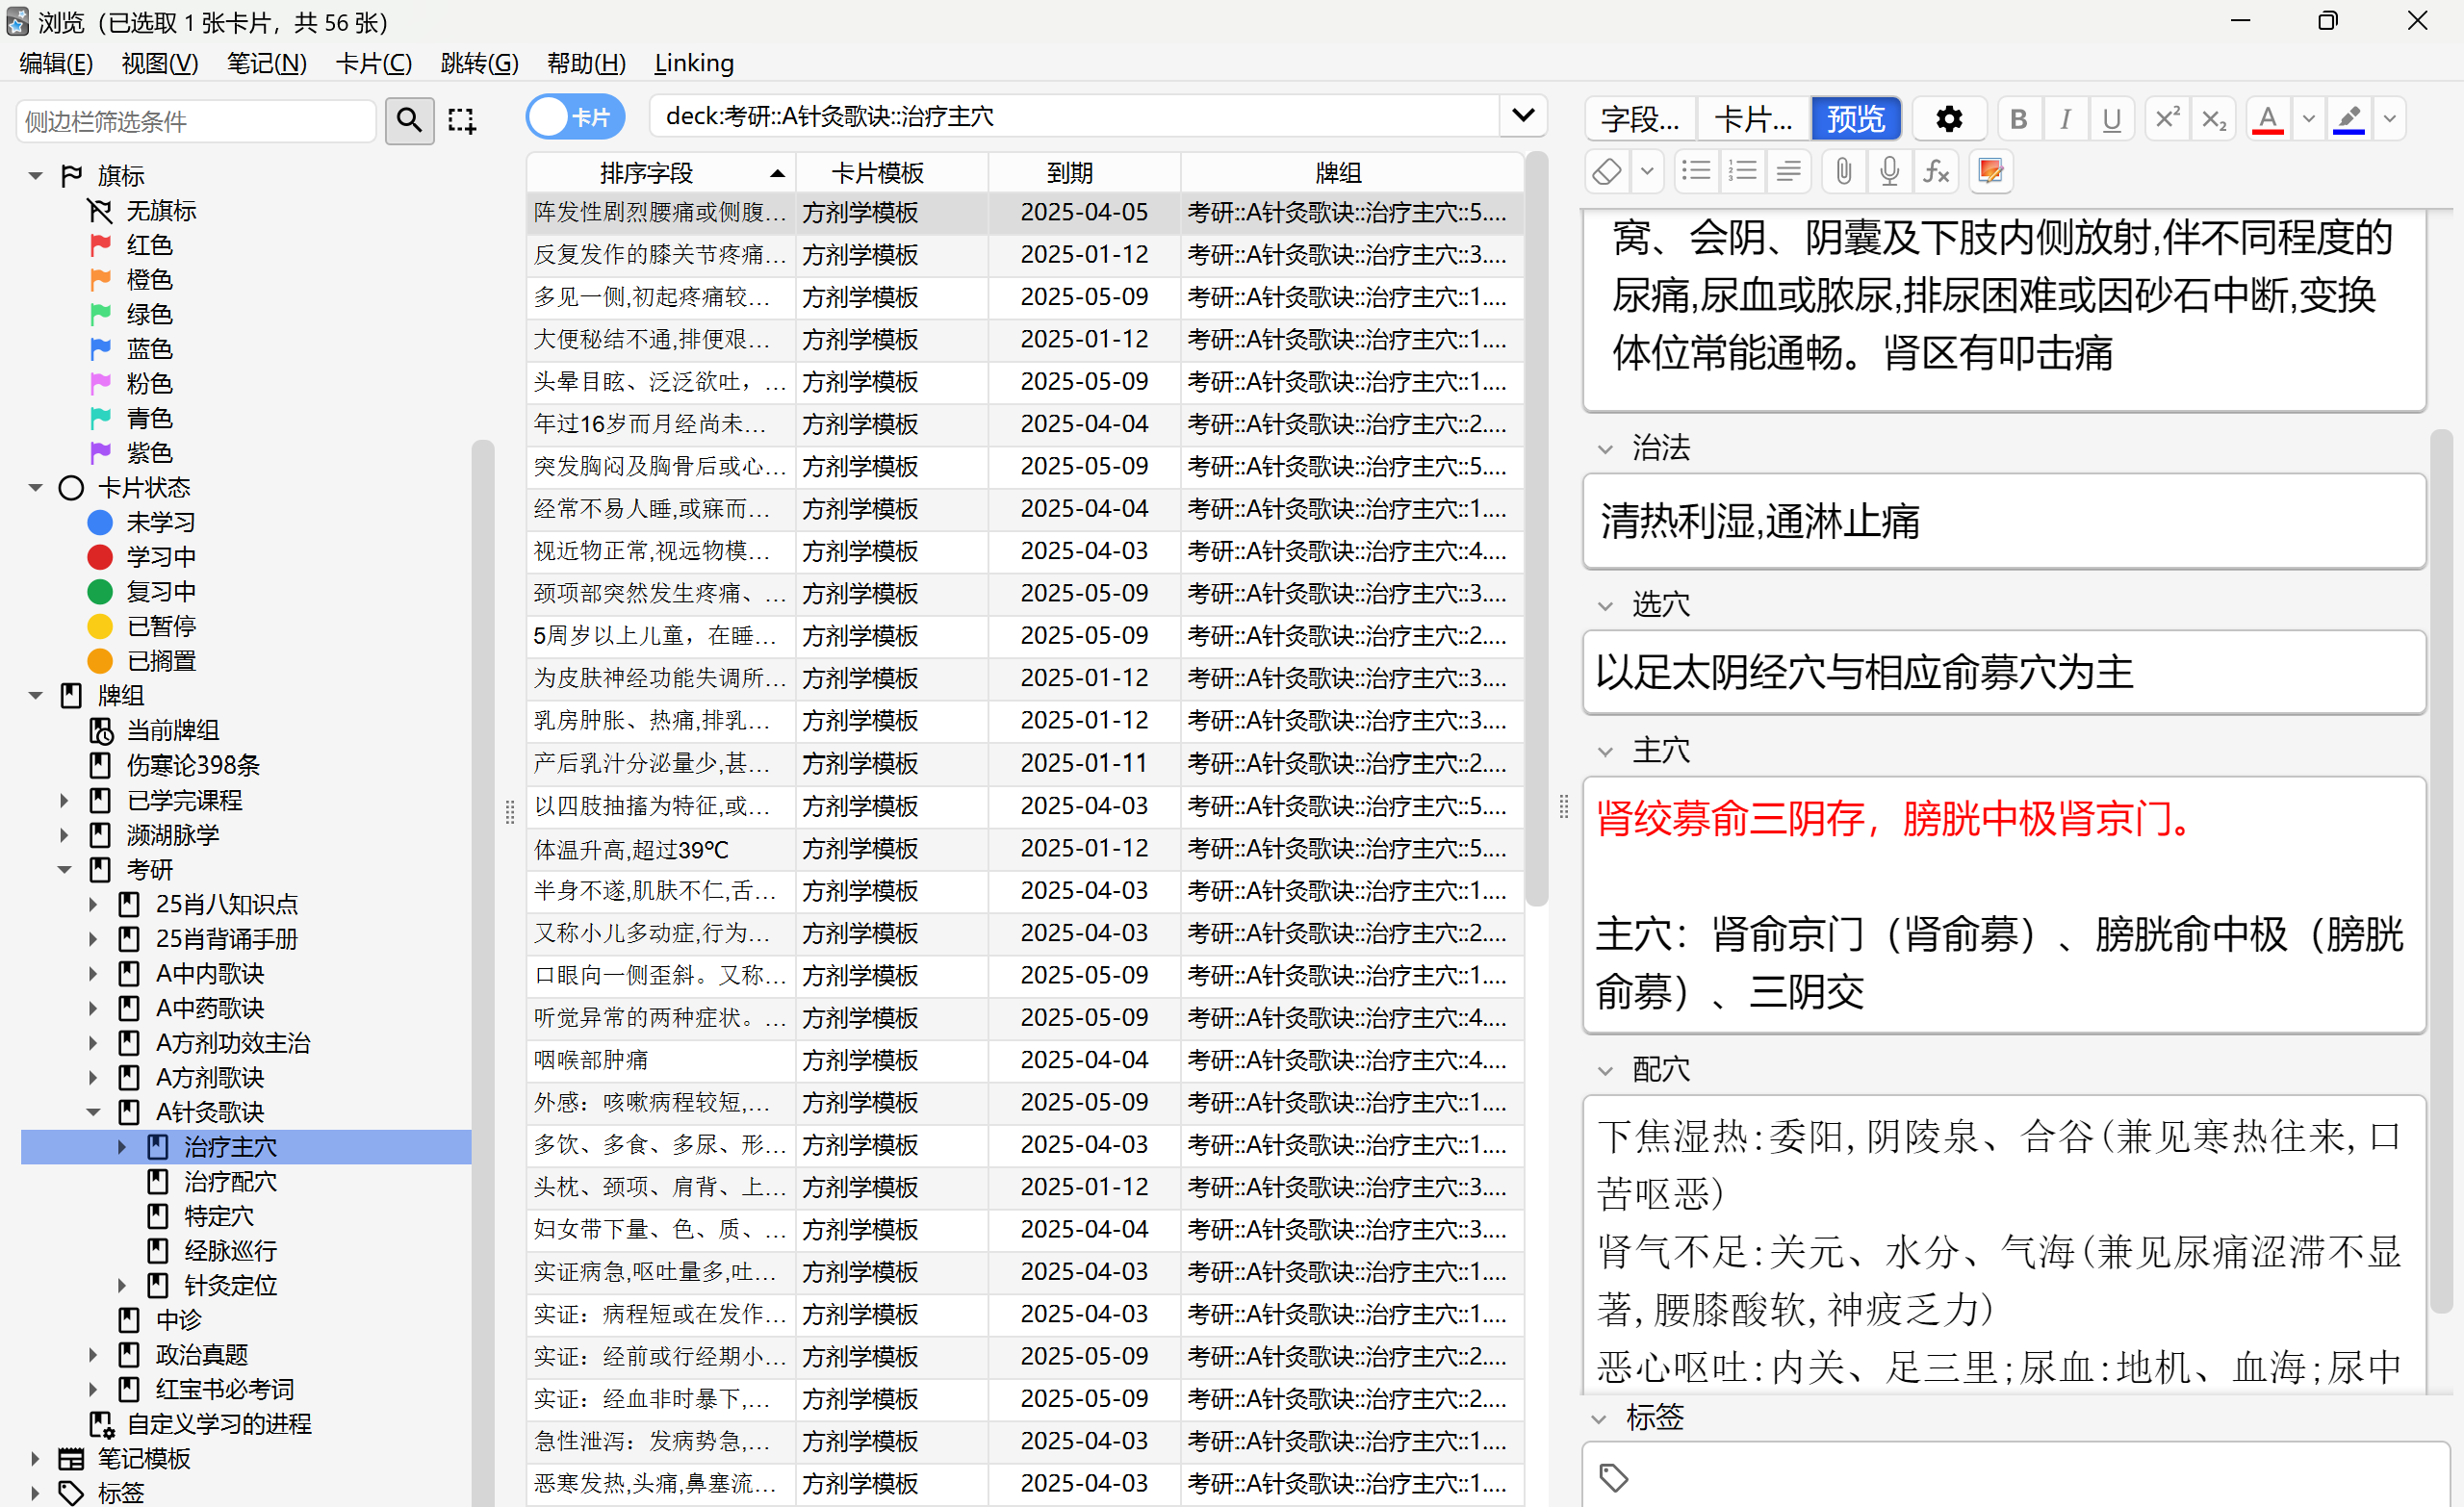2464x1507 pixels.
Task: Click the 字段... fields button
Action: pos(1640,119)
